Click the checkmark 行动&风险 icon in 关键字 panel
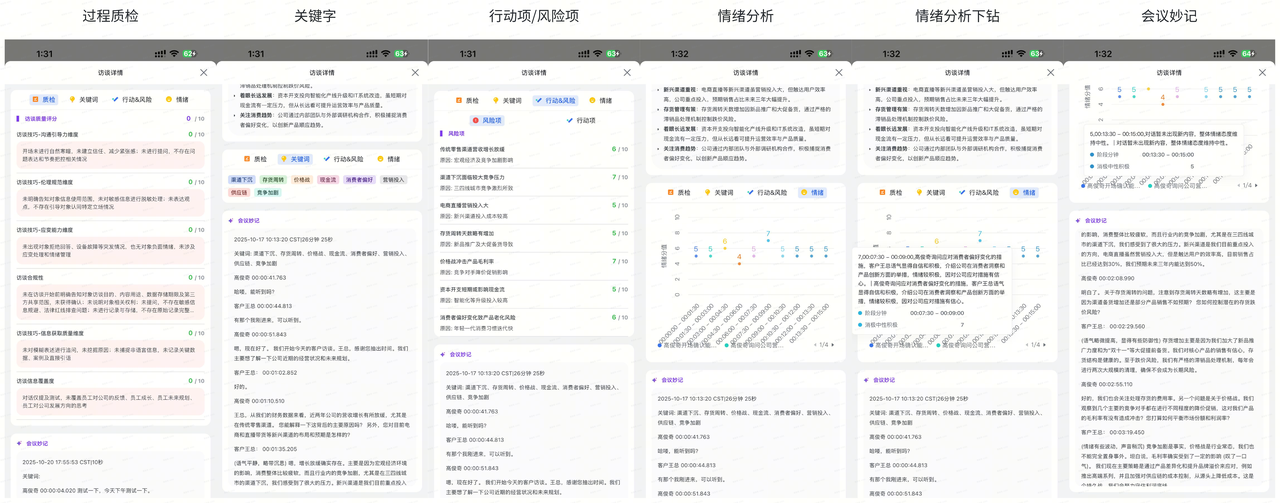Screen dimensions: 1280x503 [327, 159]
